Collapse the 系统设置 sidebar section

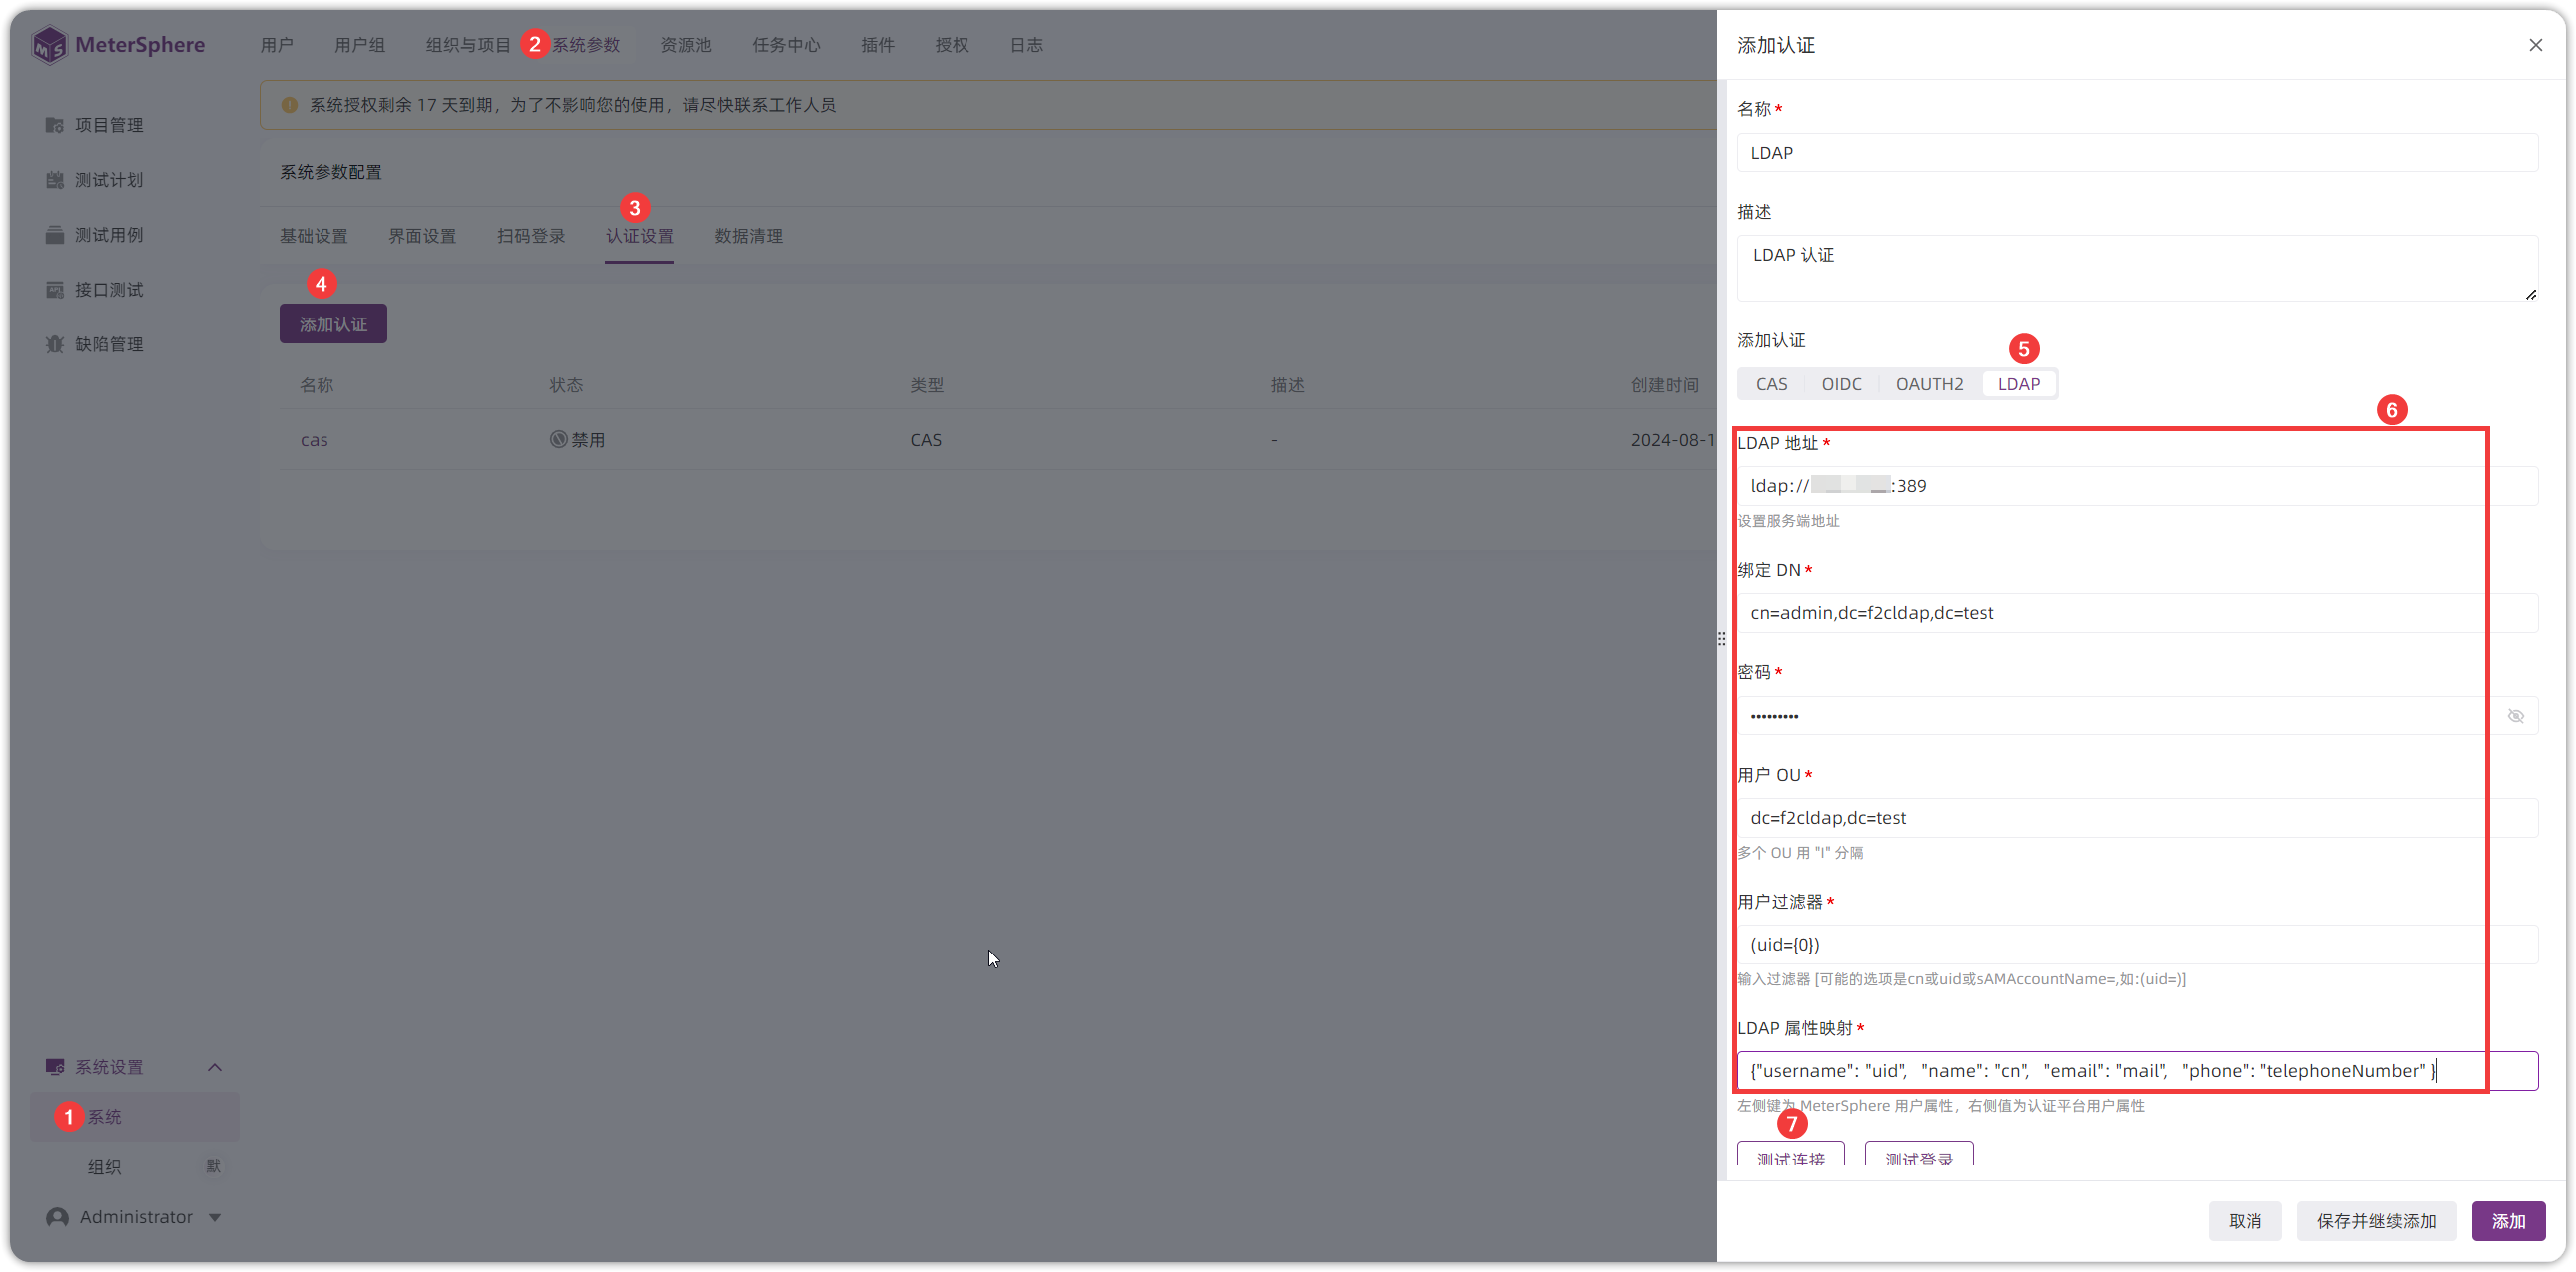tap(214, 1068)
